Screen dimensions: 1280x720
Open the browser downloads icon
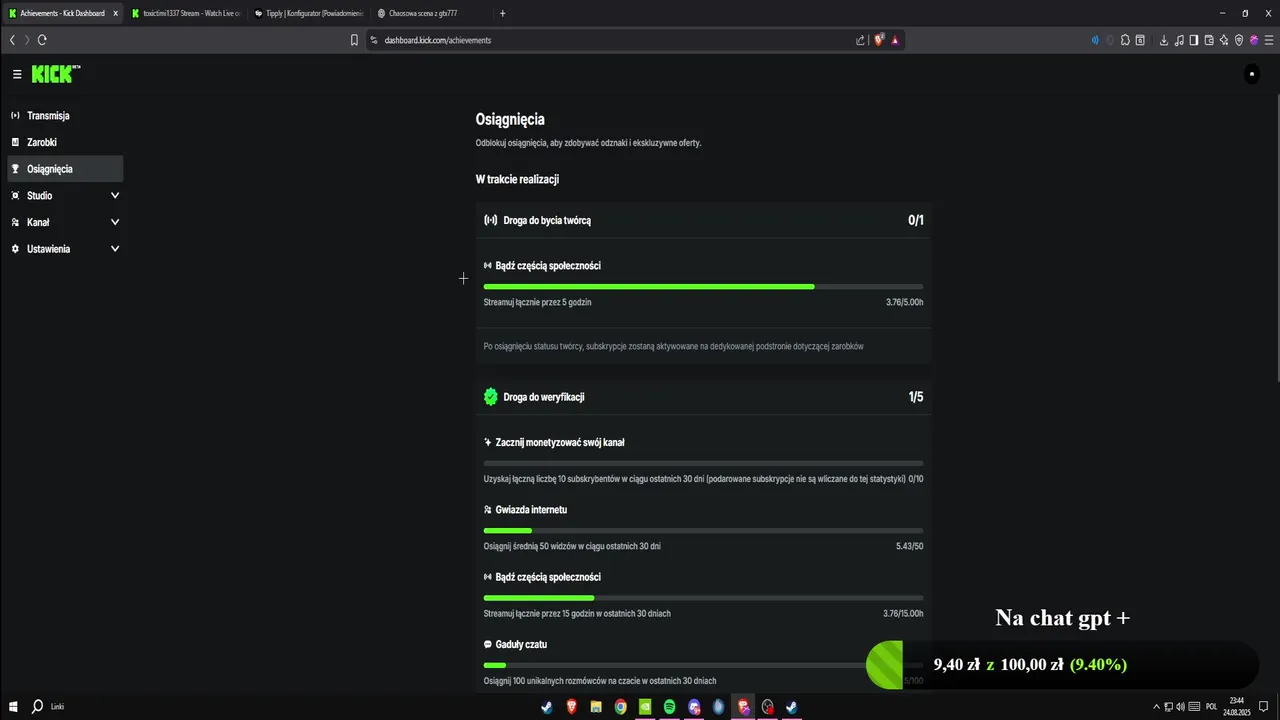[x=1164, y=40]
